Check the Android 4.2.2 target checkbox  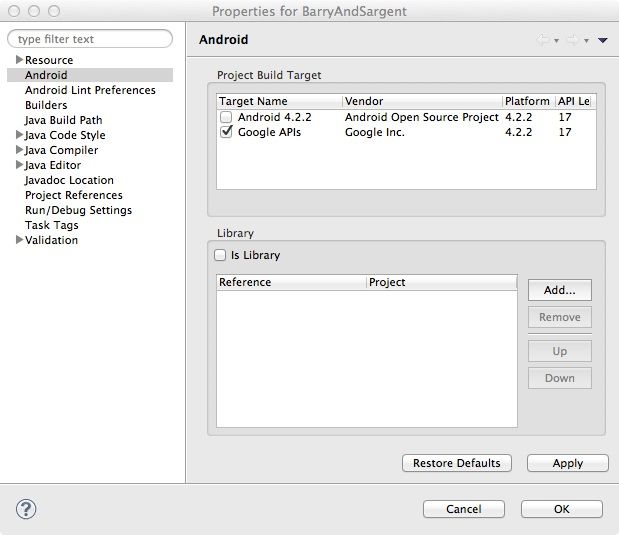[x=226, y=117]
